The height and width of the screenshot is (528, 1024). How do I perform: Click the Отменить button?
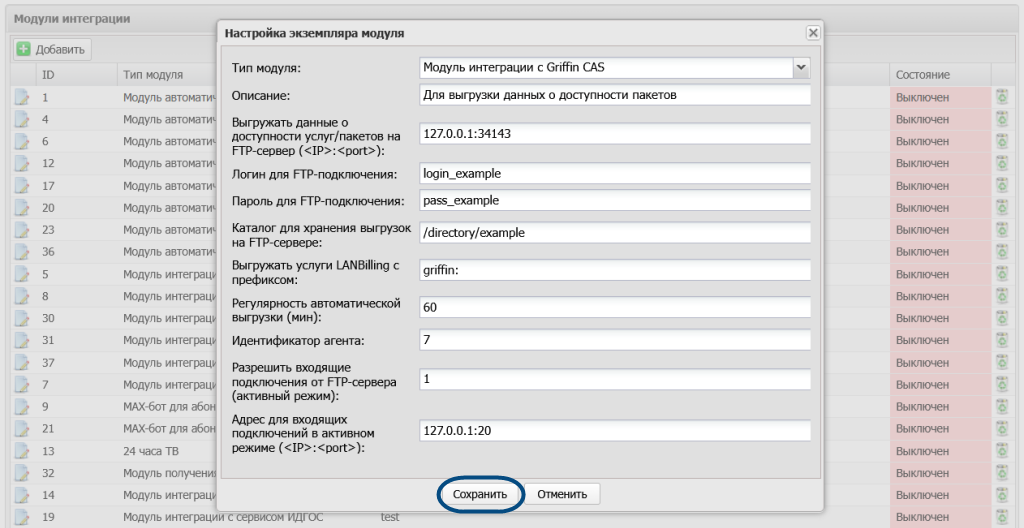(x=562, y=494)
